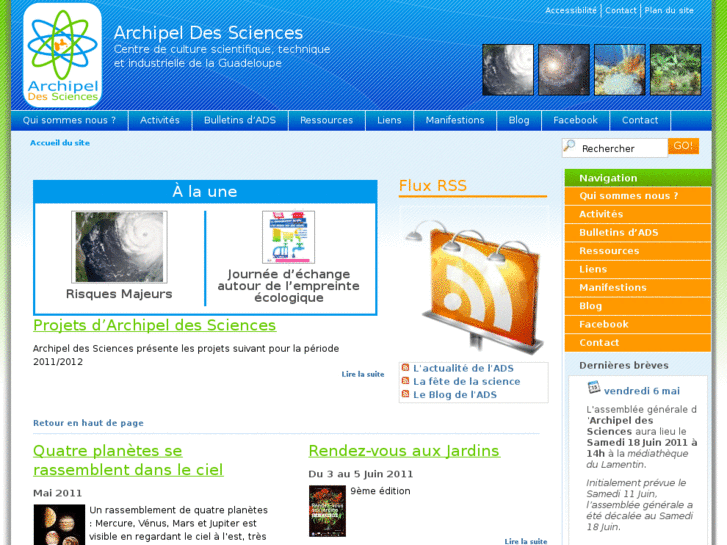This screenshot has width=727, height=545.
Task: Open the green forest header thumbnail
Action: click(x=676, y=70)
